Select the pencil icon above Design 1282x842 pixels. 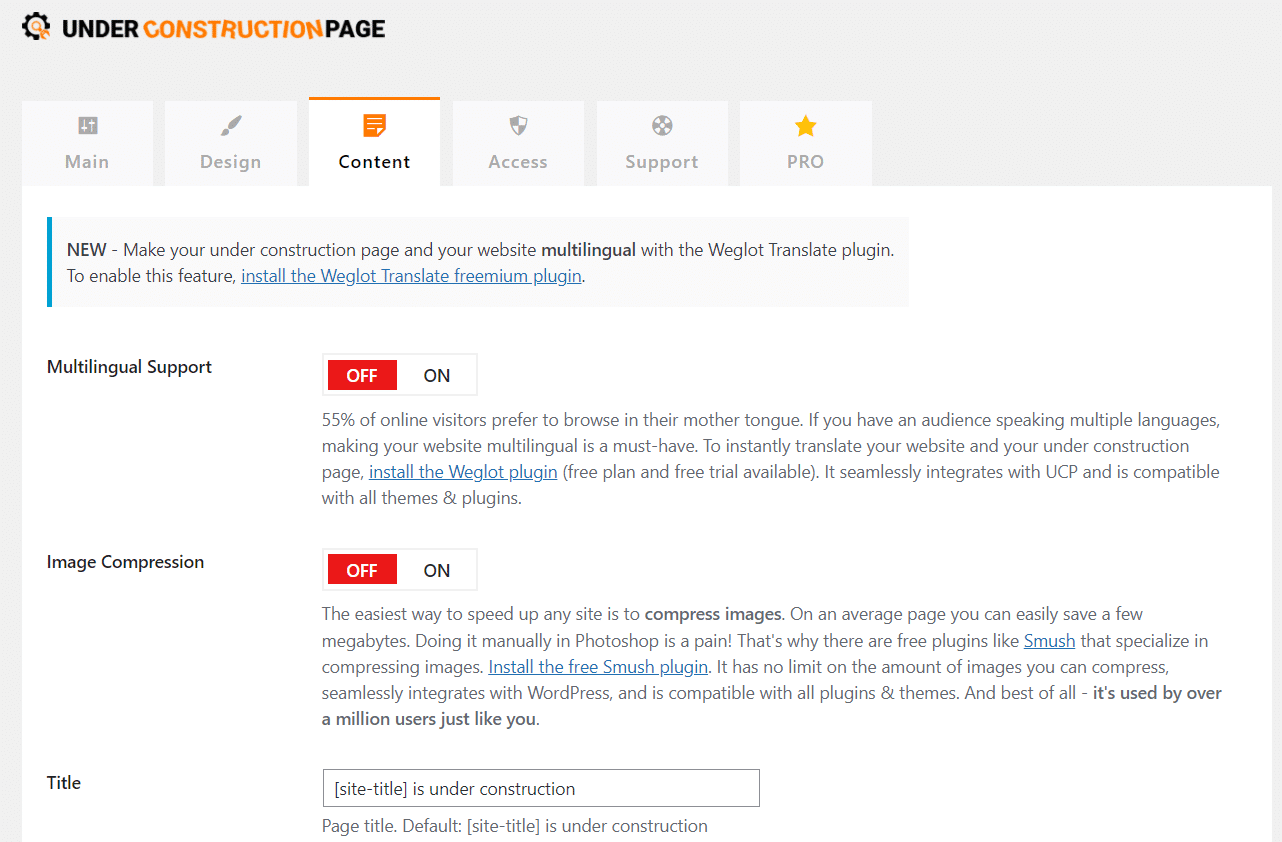tap(230, 125)
